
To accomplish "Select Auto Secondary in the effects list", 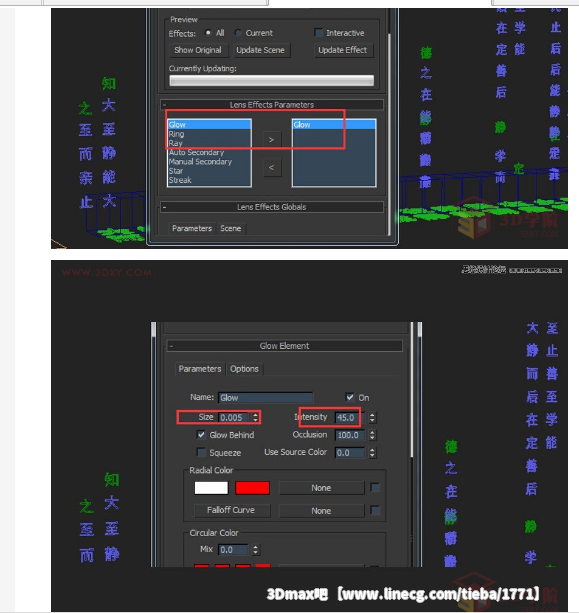I will click(209, 152).
